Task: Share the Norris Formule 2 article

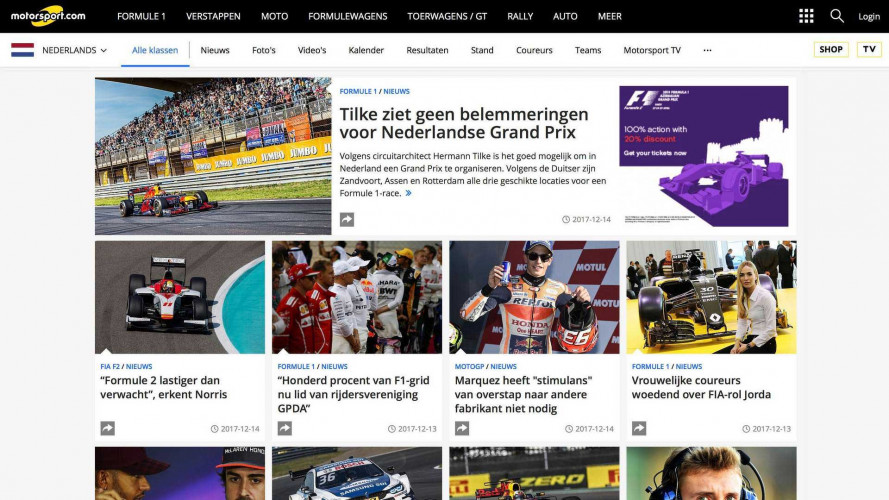Action: coord(108,429)
